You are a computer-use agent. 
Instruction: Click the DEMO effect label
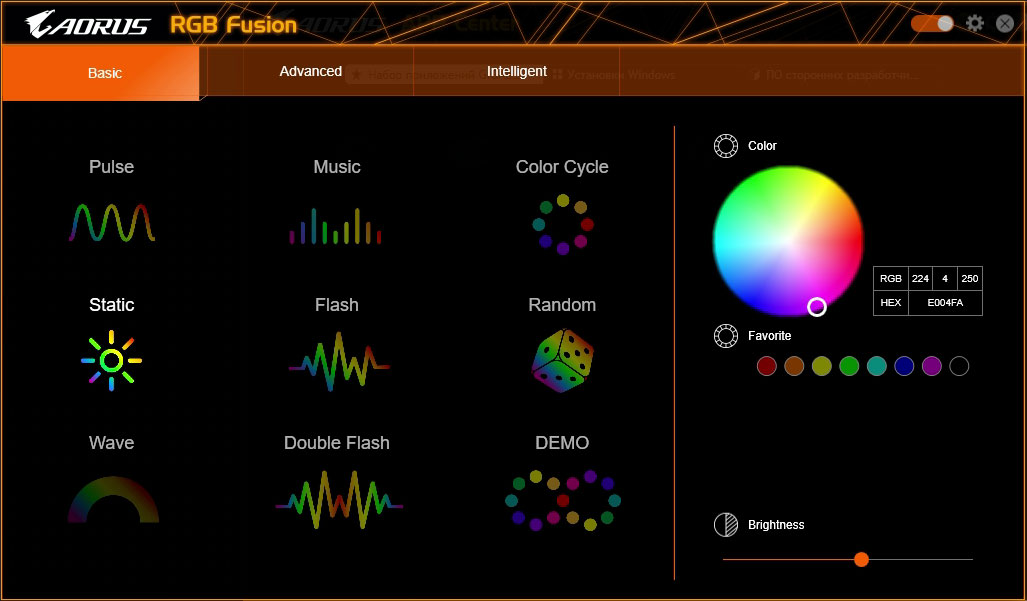(x=562, y=443)
